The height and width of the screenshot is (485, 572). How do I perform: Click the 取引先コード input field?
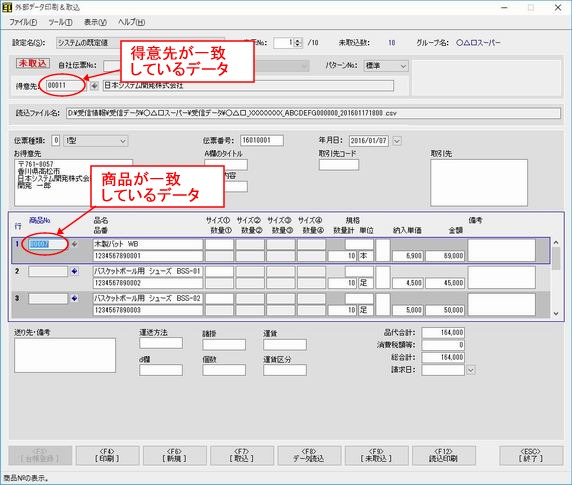(339, 165)
